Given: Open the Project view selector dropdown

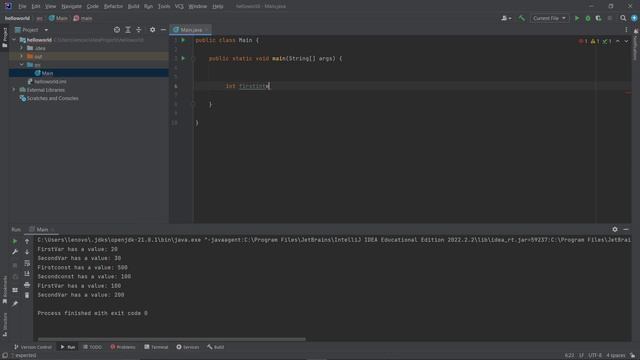Looking at the screenshot, I should point(32,30).
